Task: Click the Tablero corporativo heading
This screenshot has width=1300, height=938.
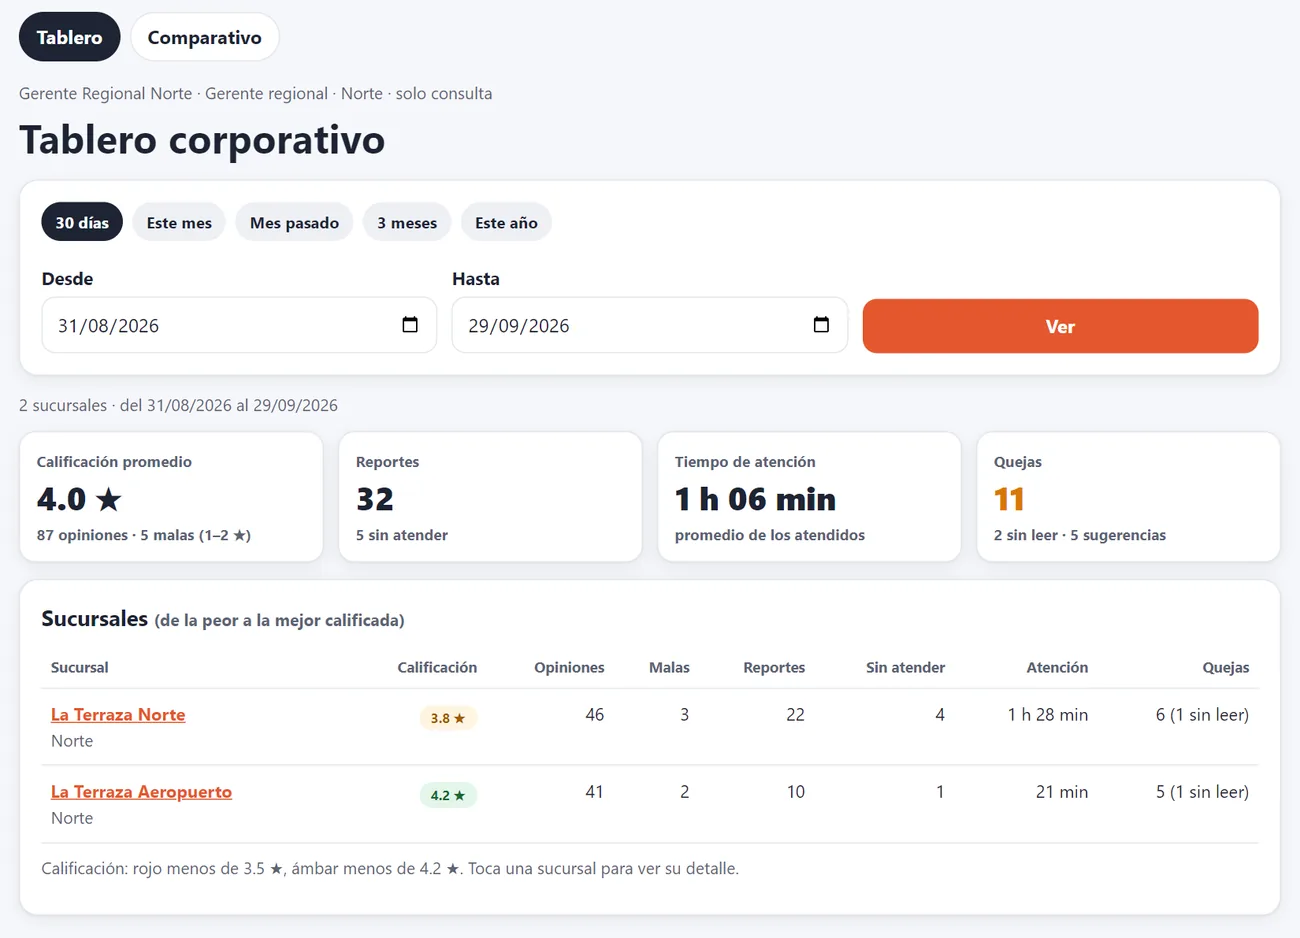Action: tap(202, 140)
